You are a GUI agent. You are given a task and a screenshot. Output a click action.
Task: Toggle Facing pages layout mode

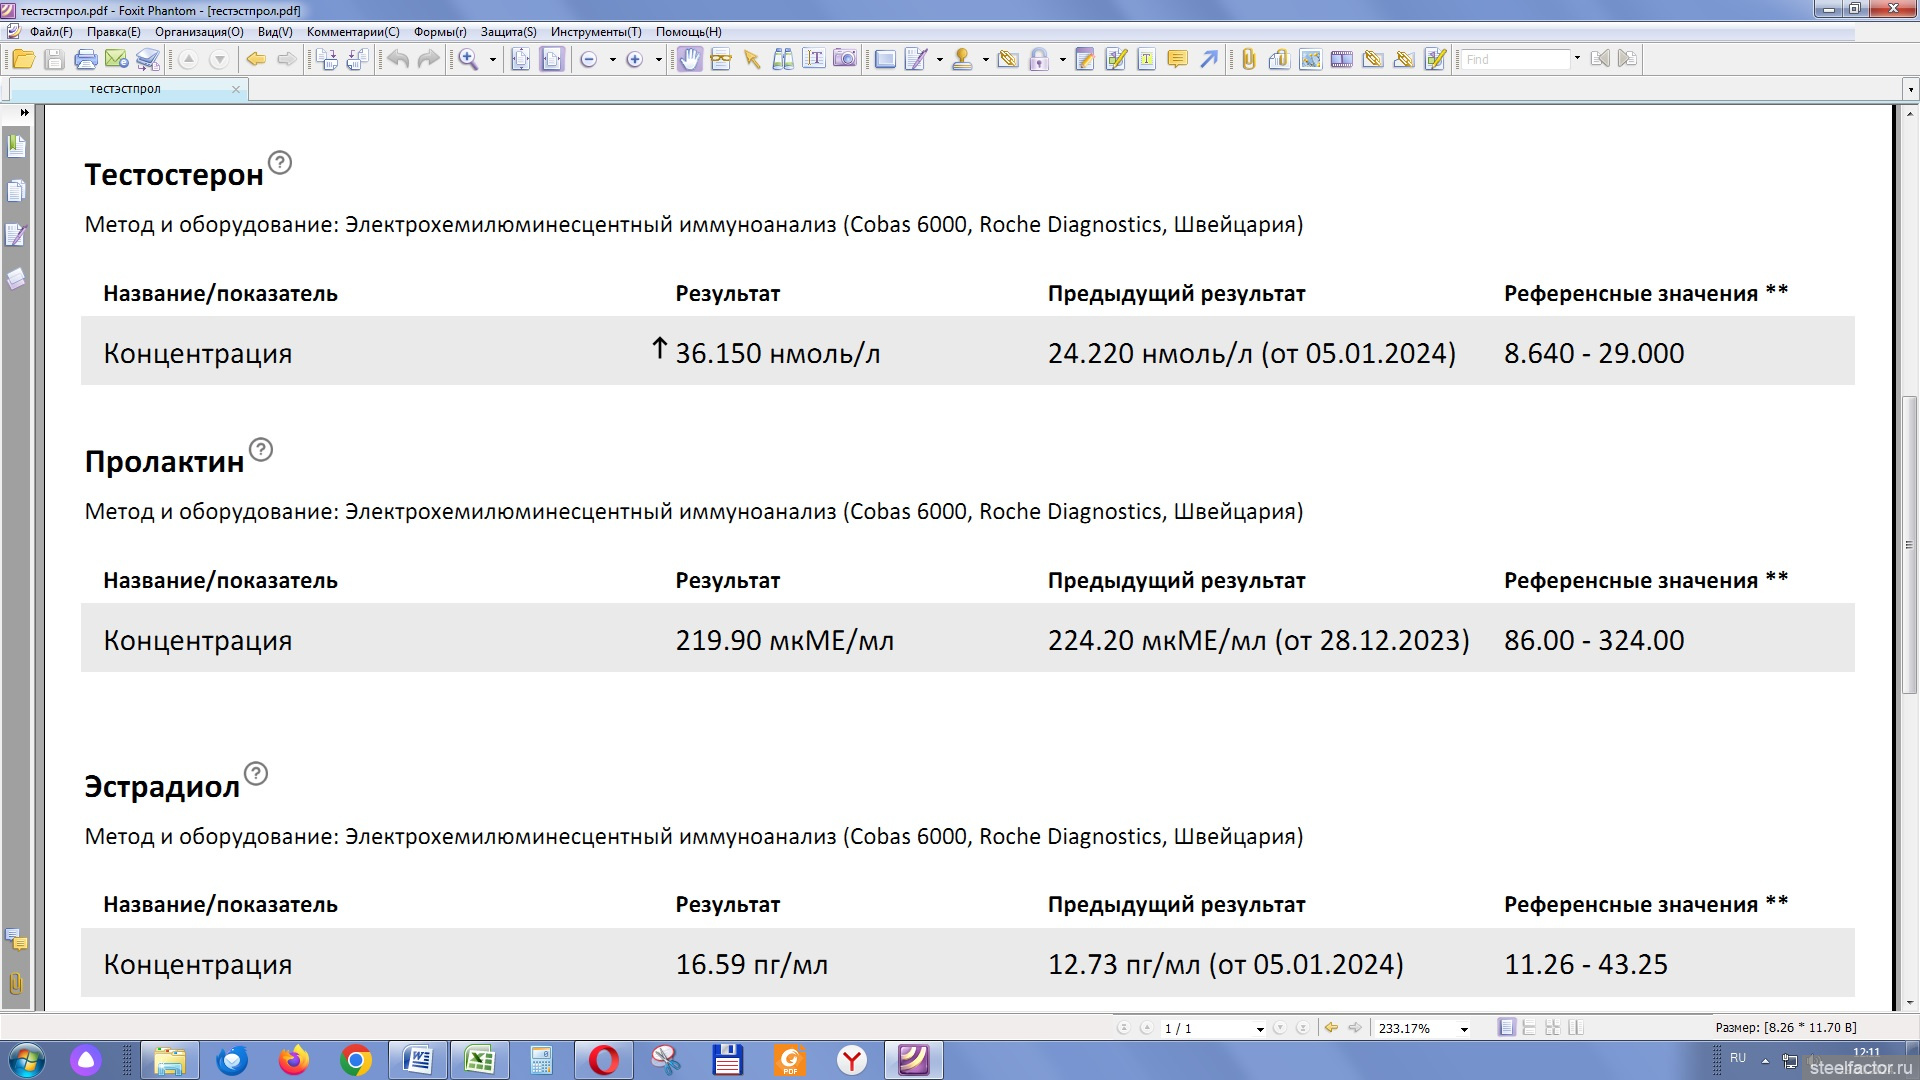tap(1575, 1027)
